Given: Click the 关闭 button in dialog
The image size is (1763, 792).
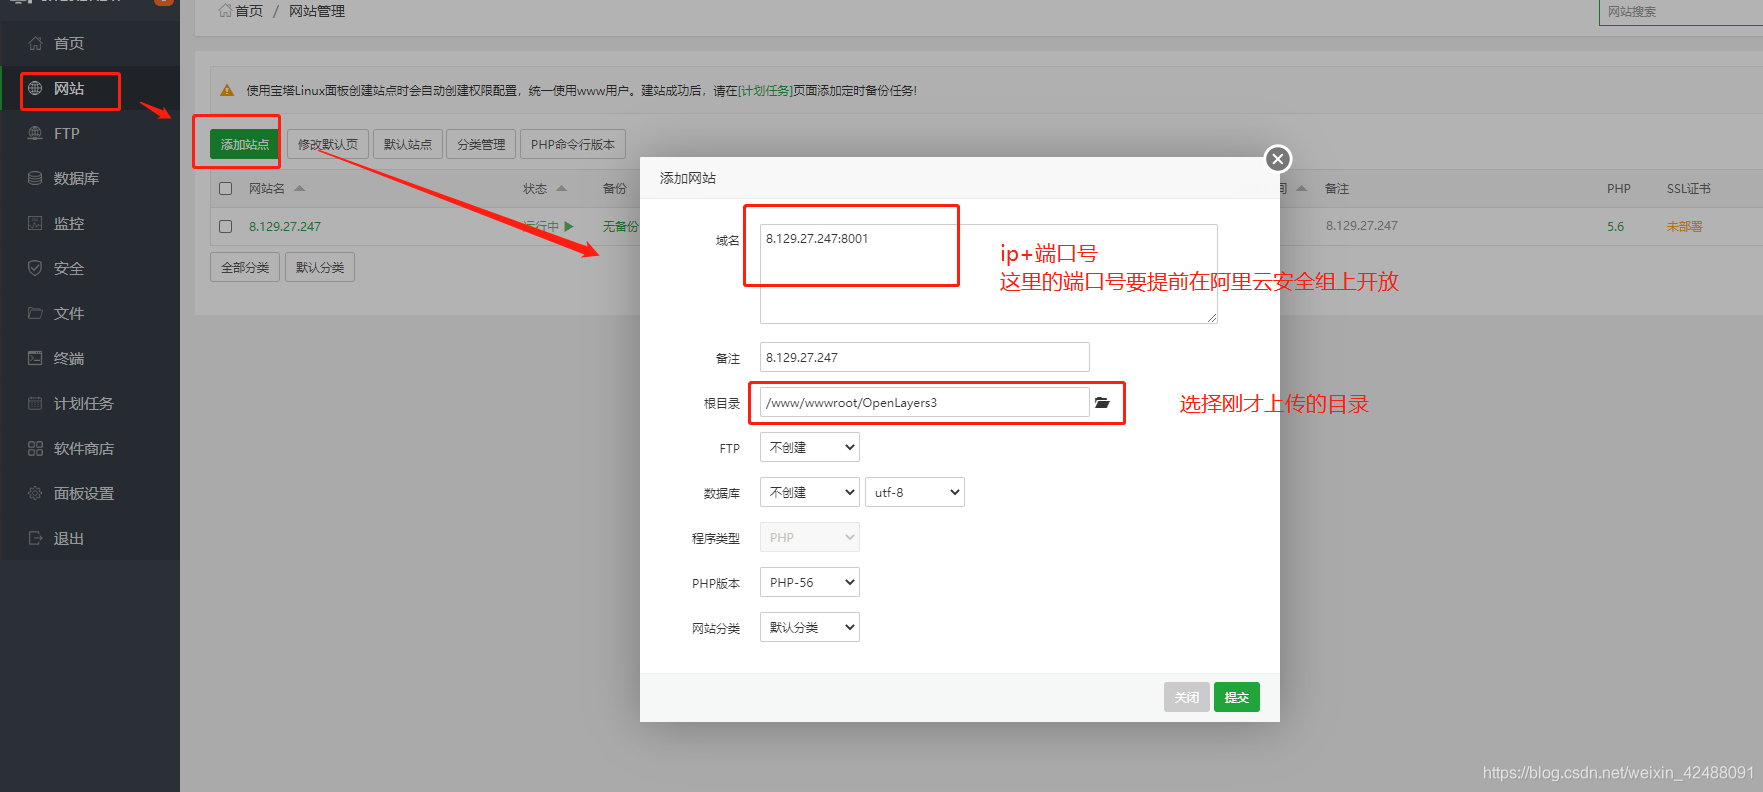Looking at the screenshot, I should [x=1187, y=697].
